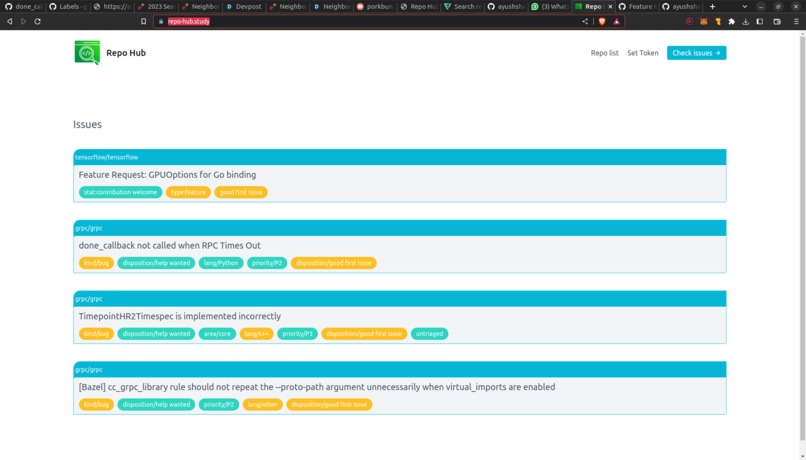Click the lang/c++ label

(257, 334)
